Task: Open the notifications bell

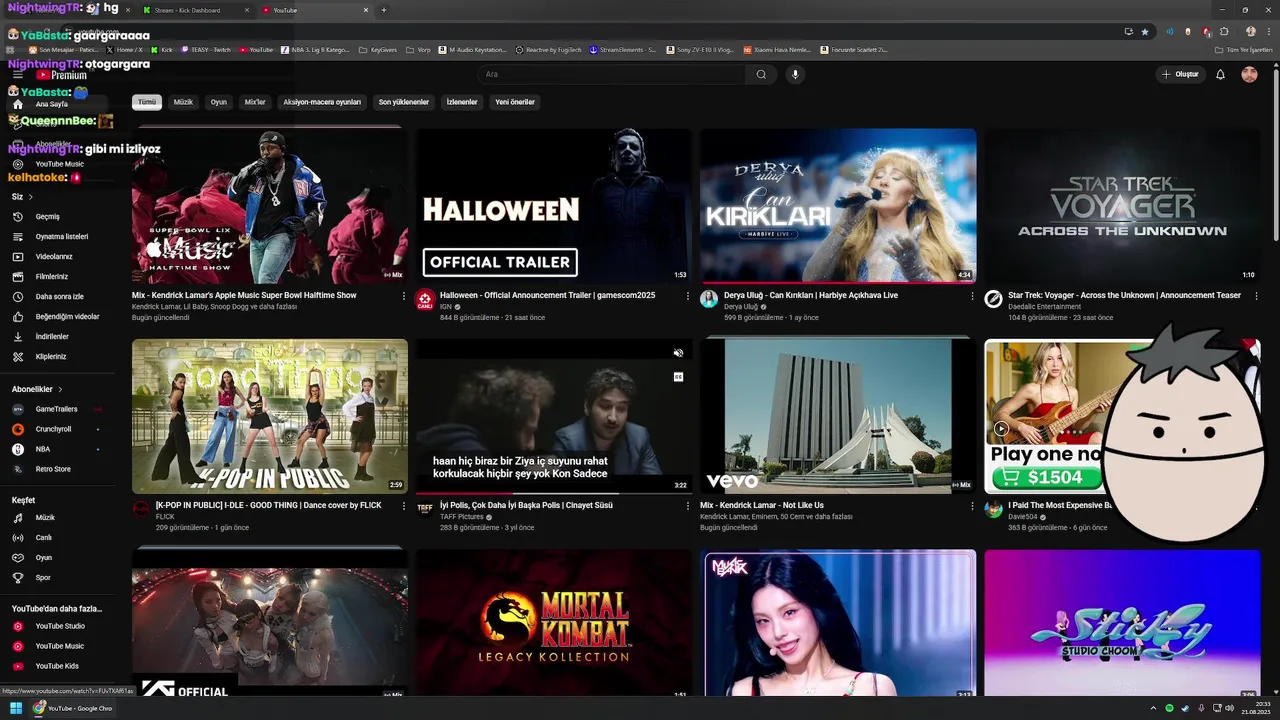Action: click(x=1220, y=74)
